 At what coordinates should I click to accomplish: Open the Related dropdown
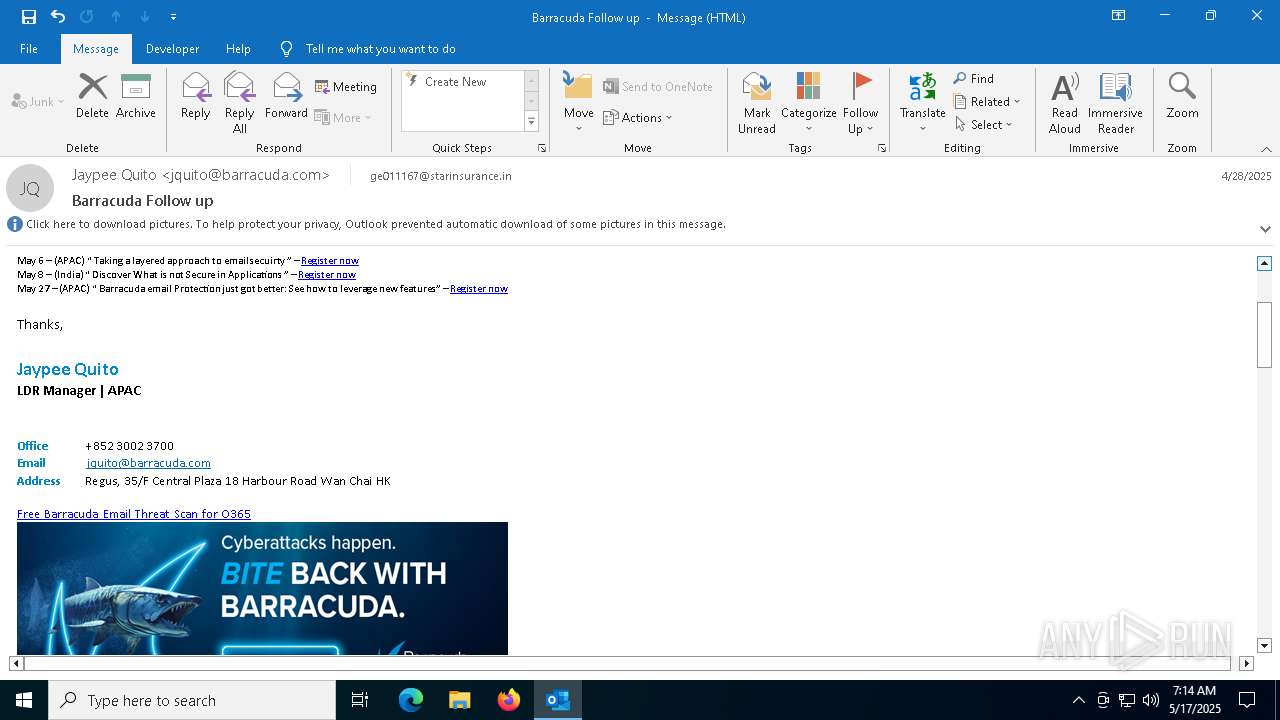point(987,101)
